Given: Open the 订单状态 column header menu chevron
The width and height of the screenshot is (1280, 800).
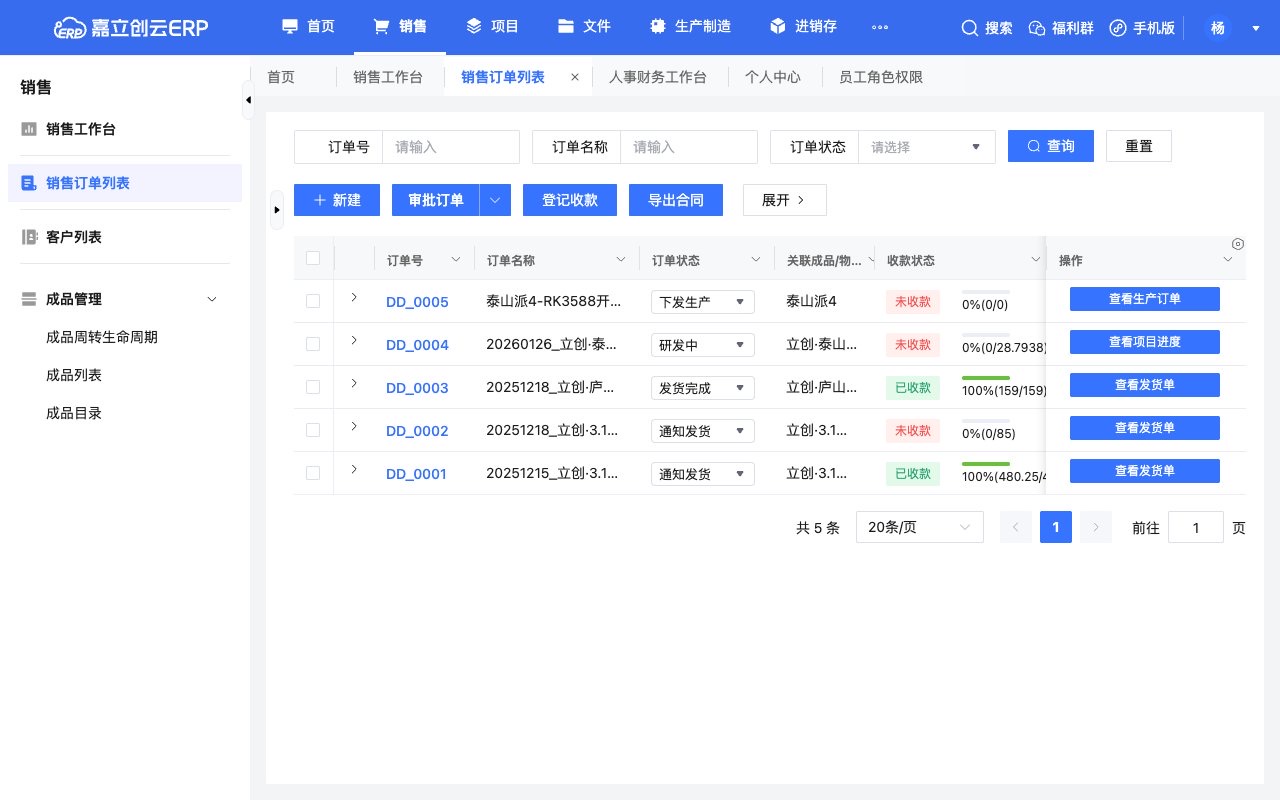Looking at the screenshot, I should 756,259.
